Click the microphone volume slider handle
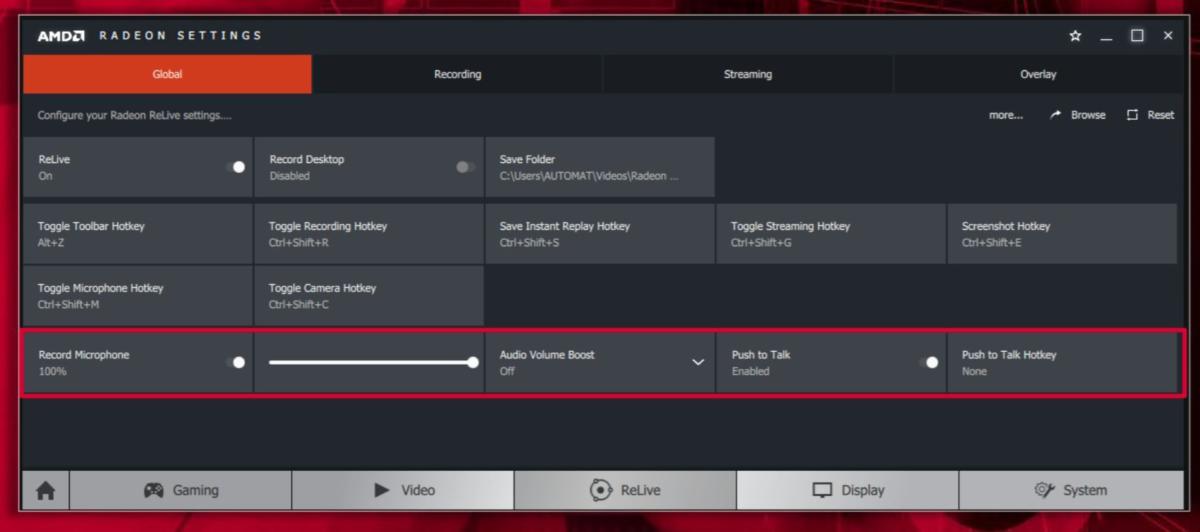The image size is (1200, 532). pyautogui.click(x=473, y=362)
